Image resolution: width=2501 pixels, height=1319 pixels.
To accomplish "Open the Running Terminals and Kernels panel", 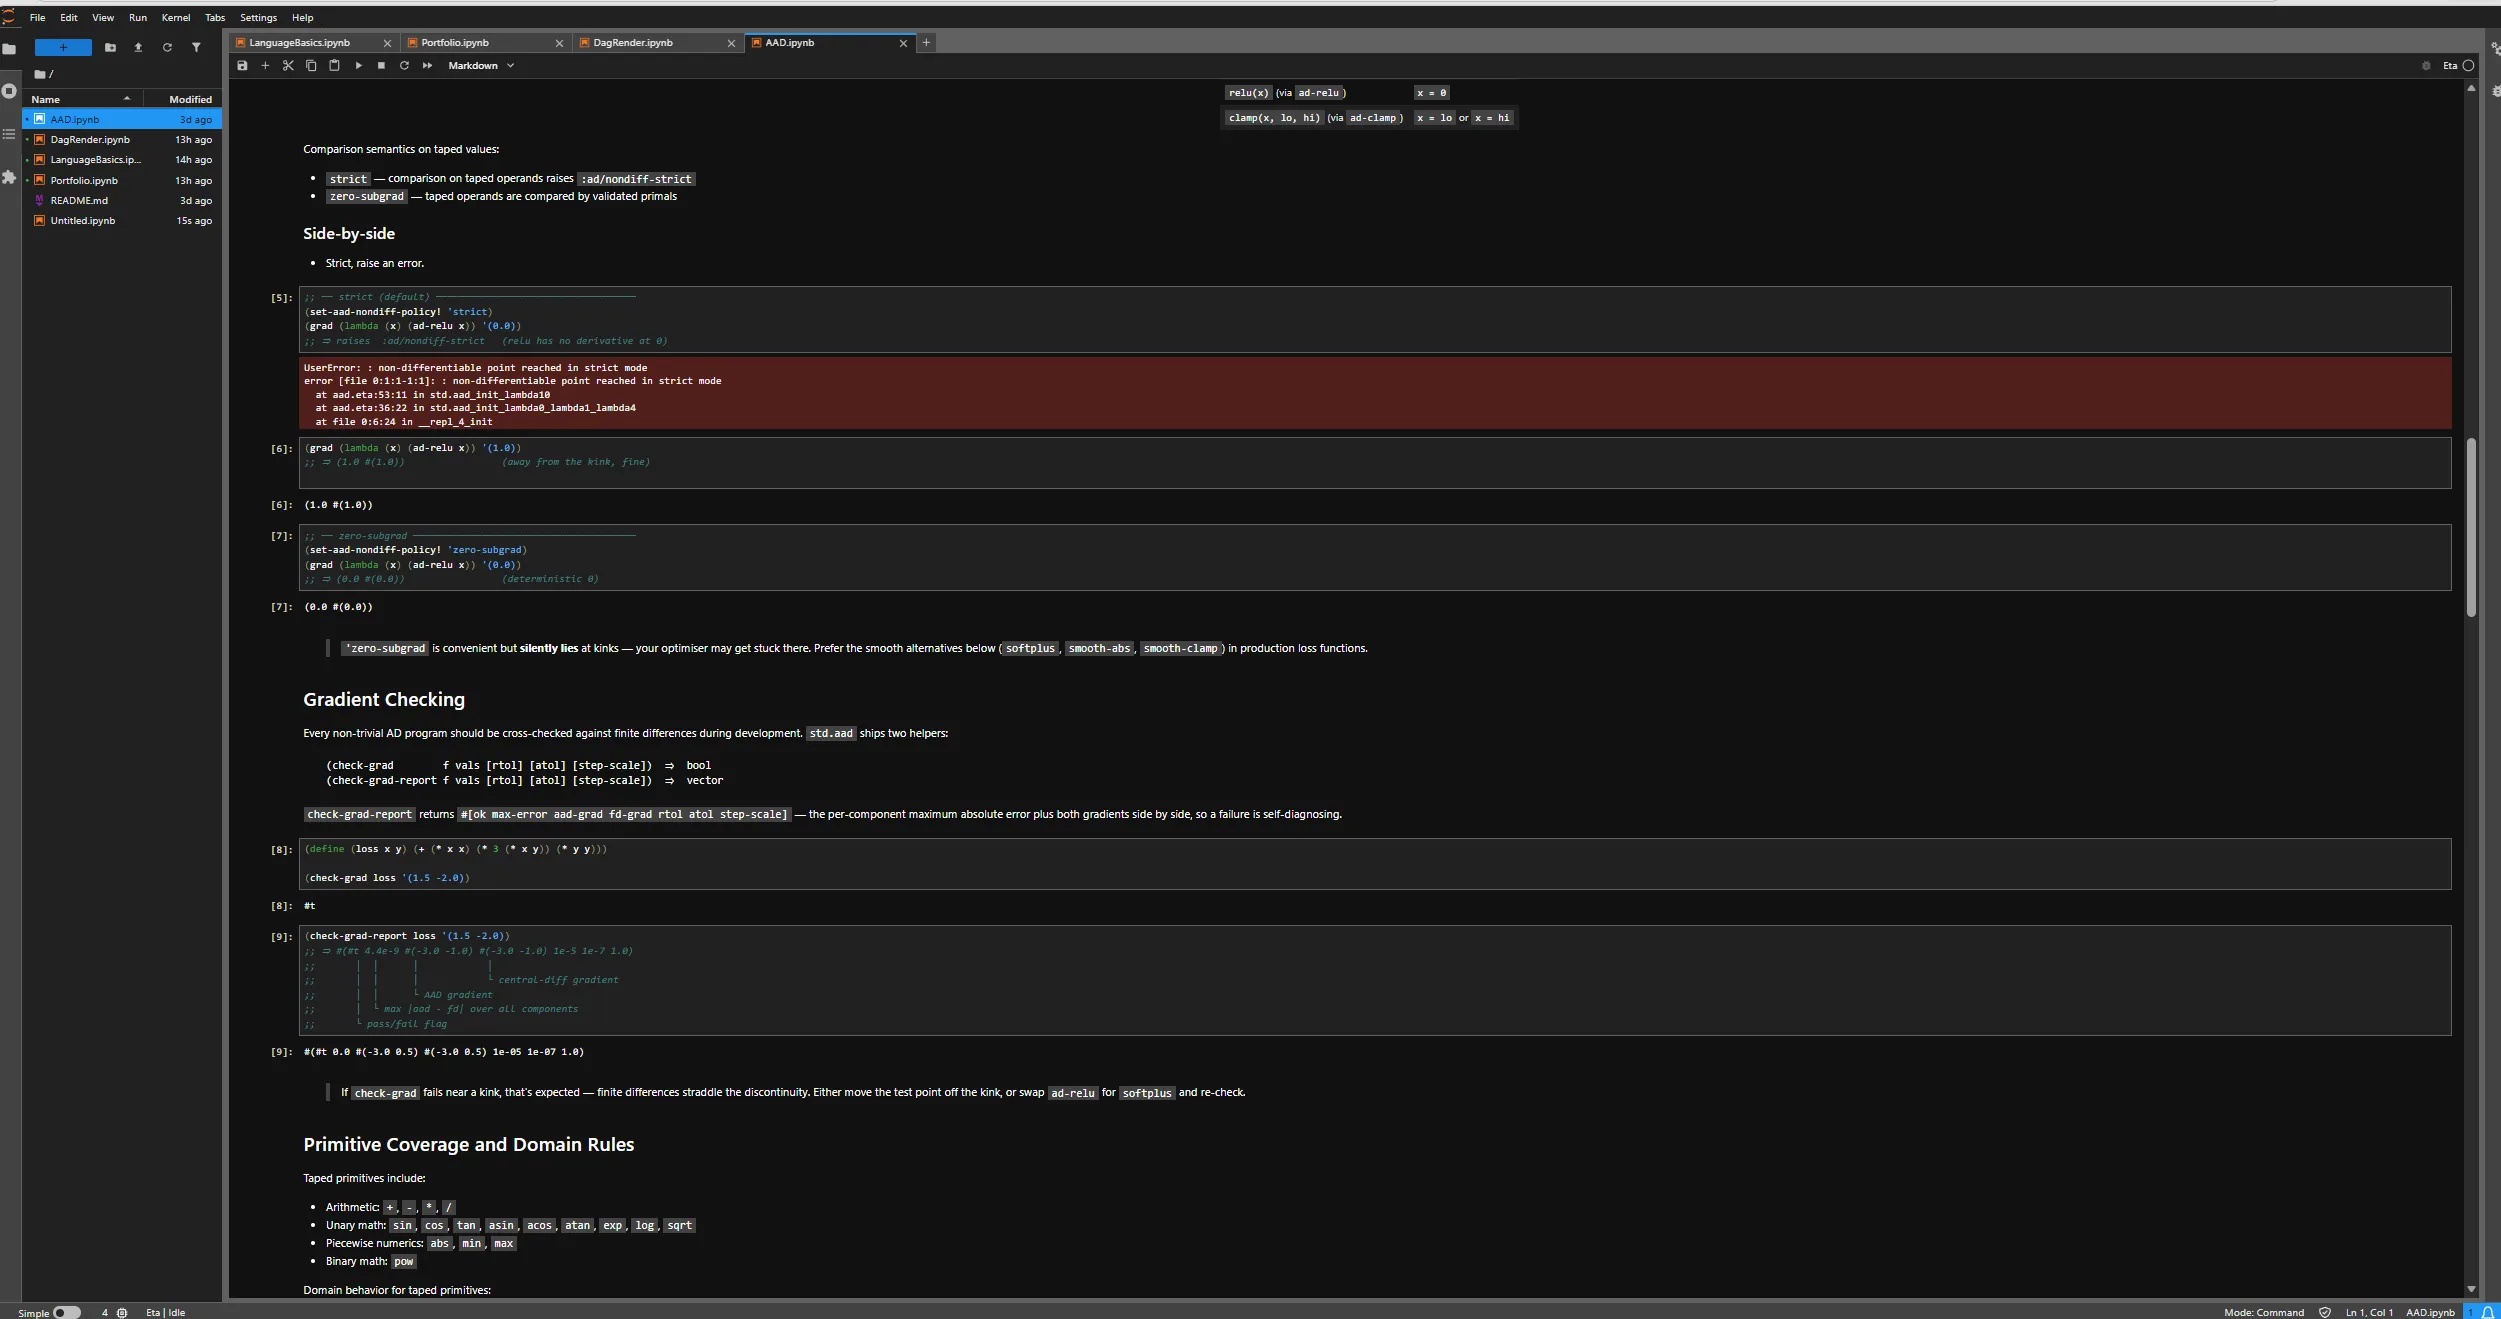I will click(9, 91).
